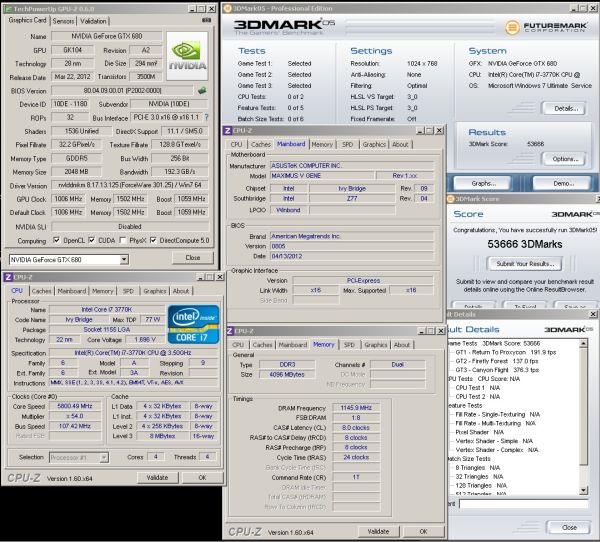Open the Processor #1 selection dropdown

[104, 457]
